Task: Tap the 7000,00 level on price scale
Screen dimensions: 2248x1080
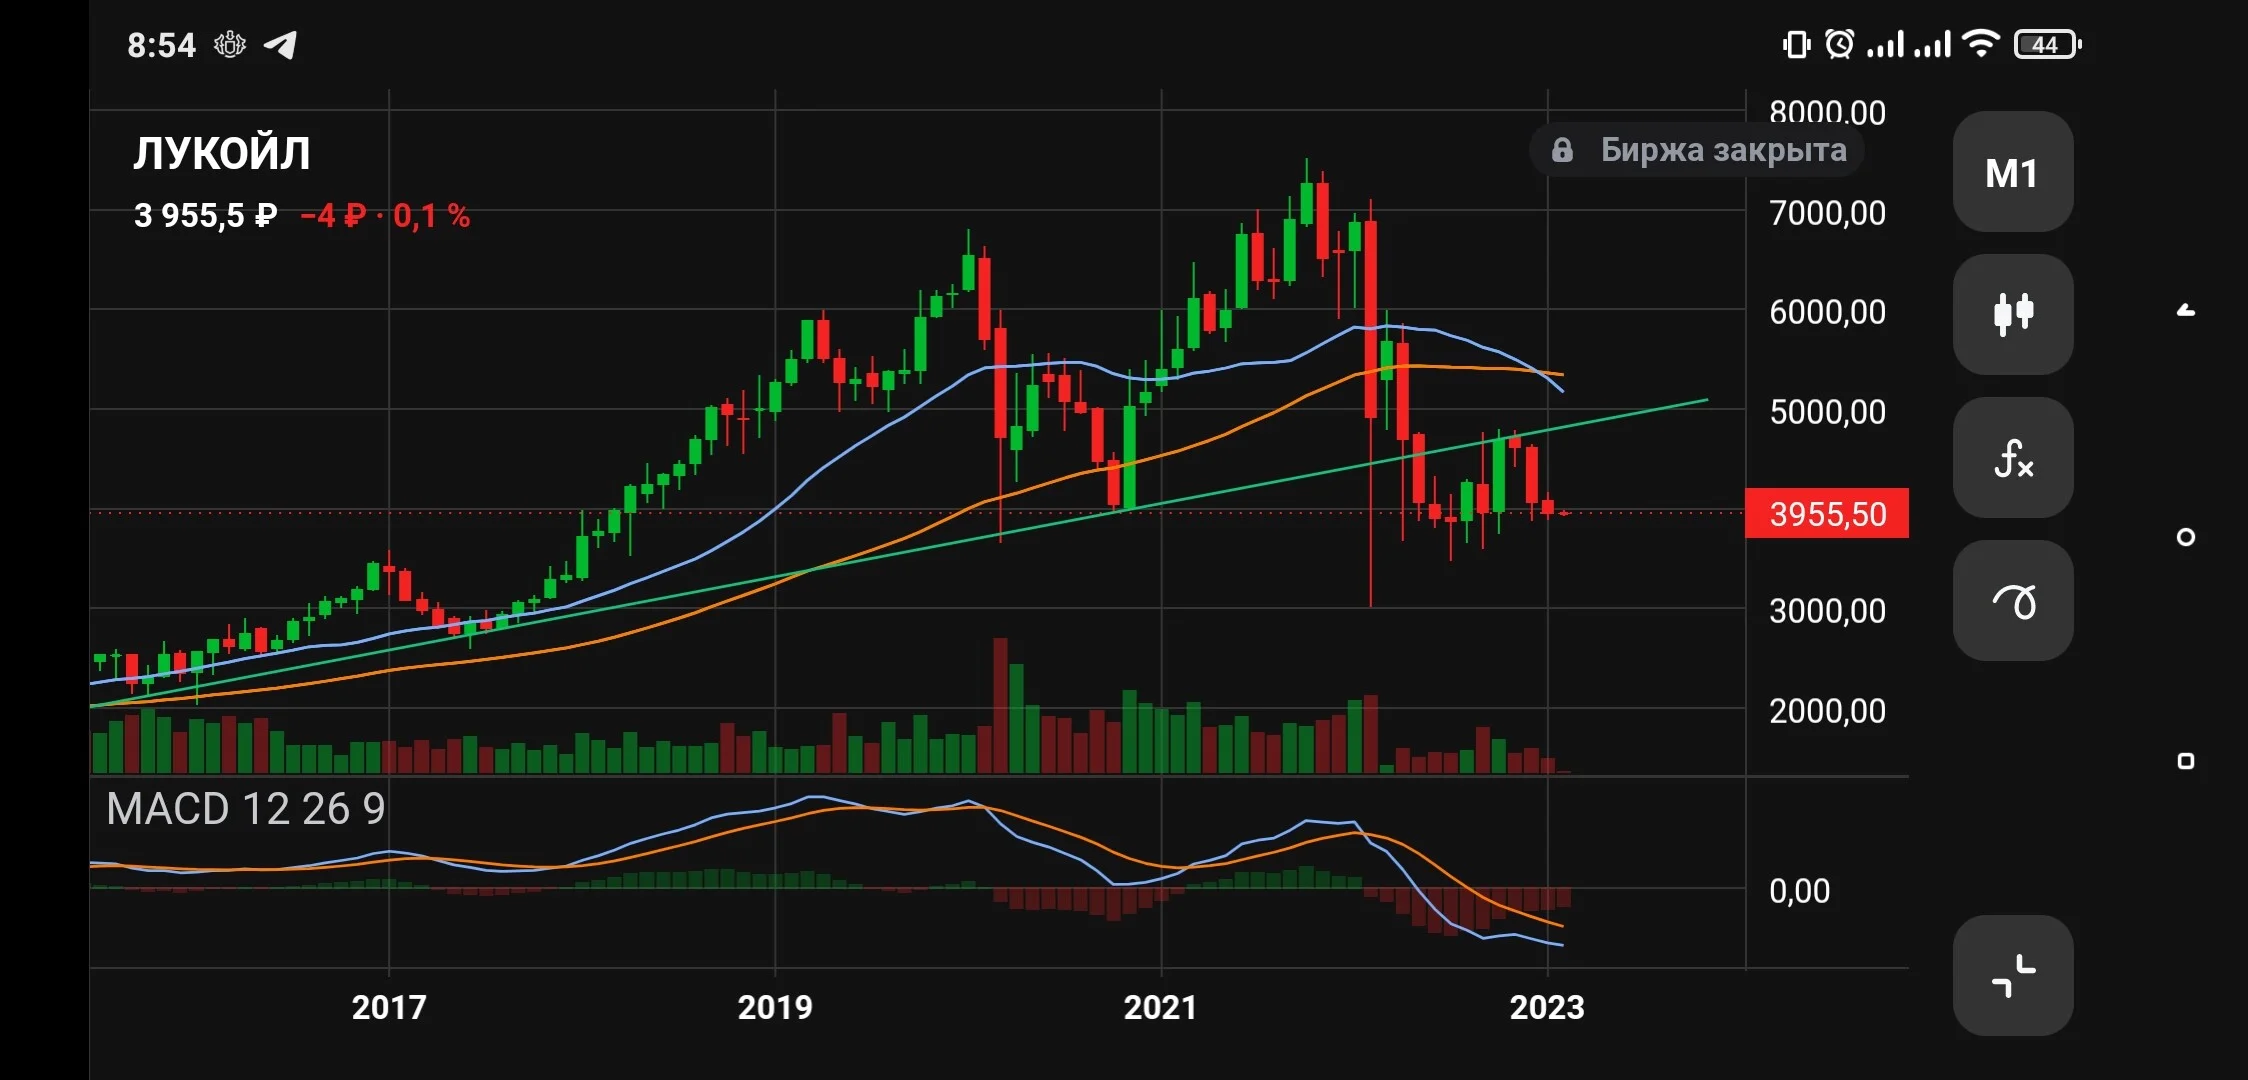Action: click(1827, 213)
